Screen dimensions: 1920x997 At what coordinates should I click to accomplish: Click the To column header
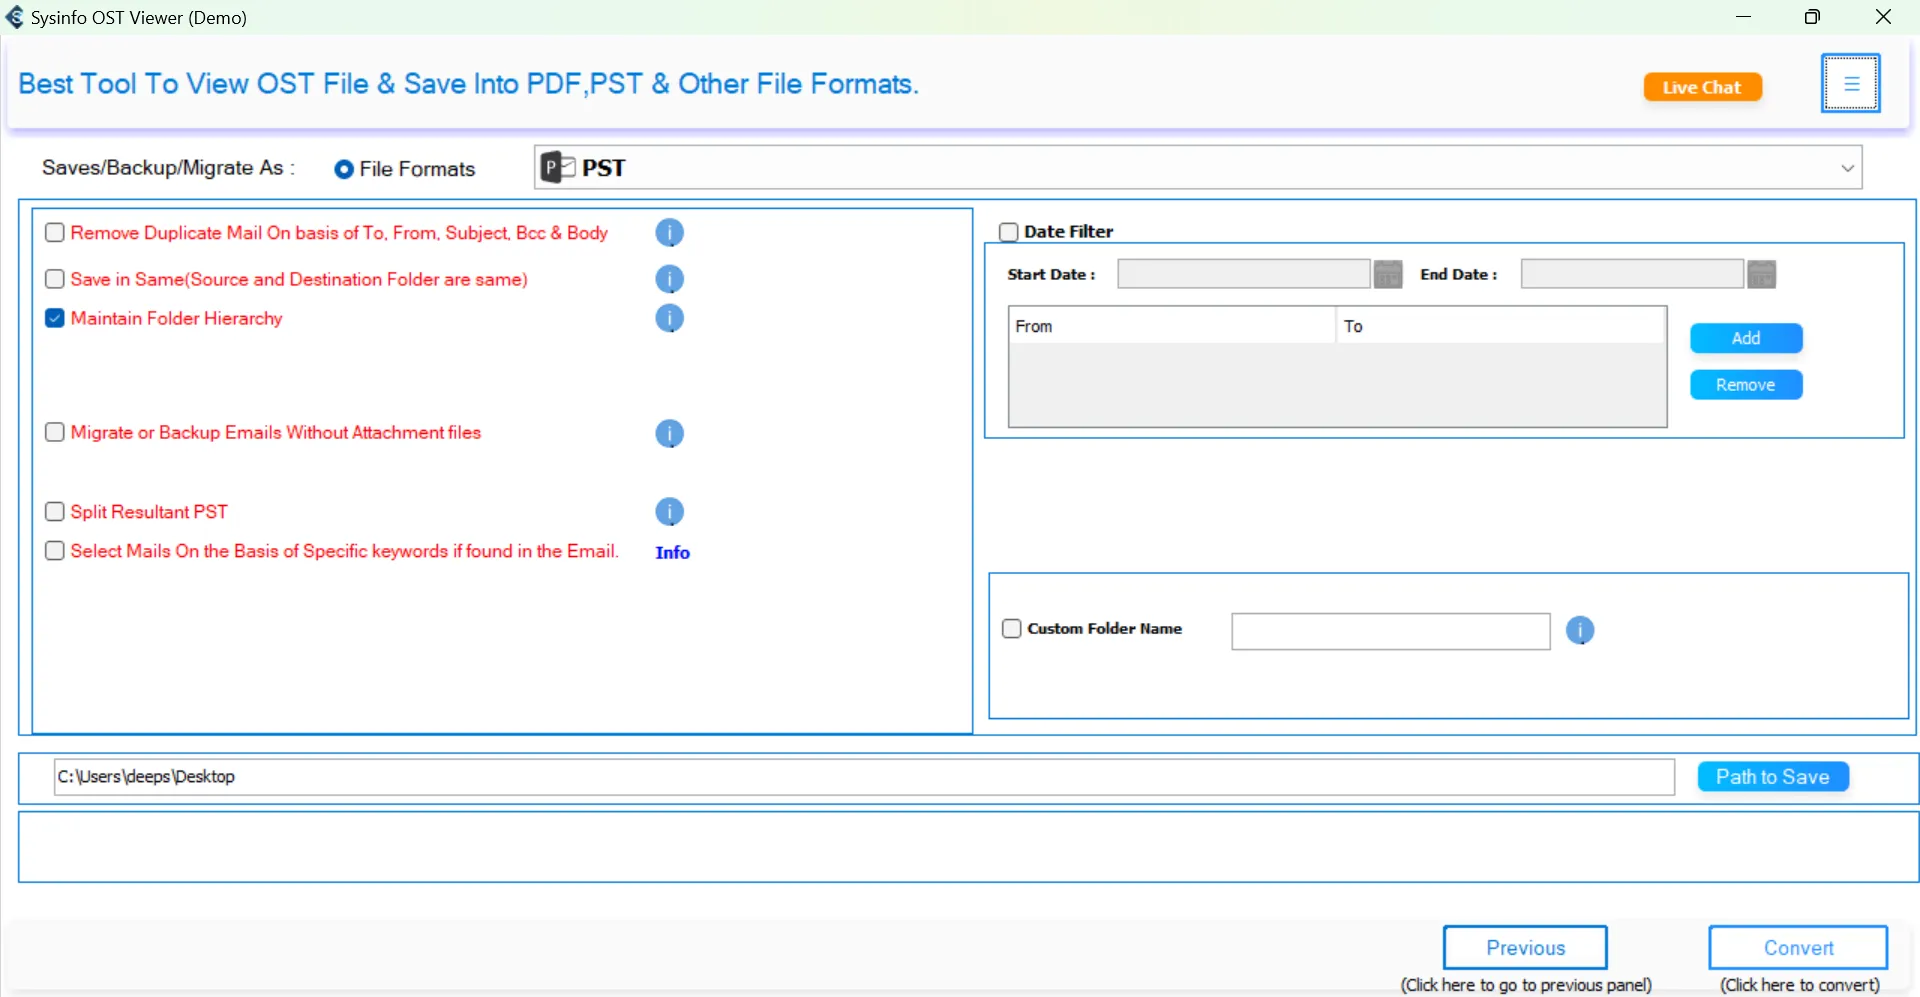coord(1500,326)
